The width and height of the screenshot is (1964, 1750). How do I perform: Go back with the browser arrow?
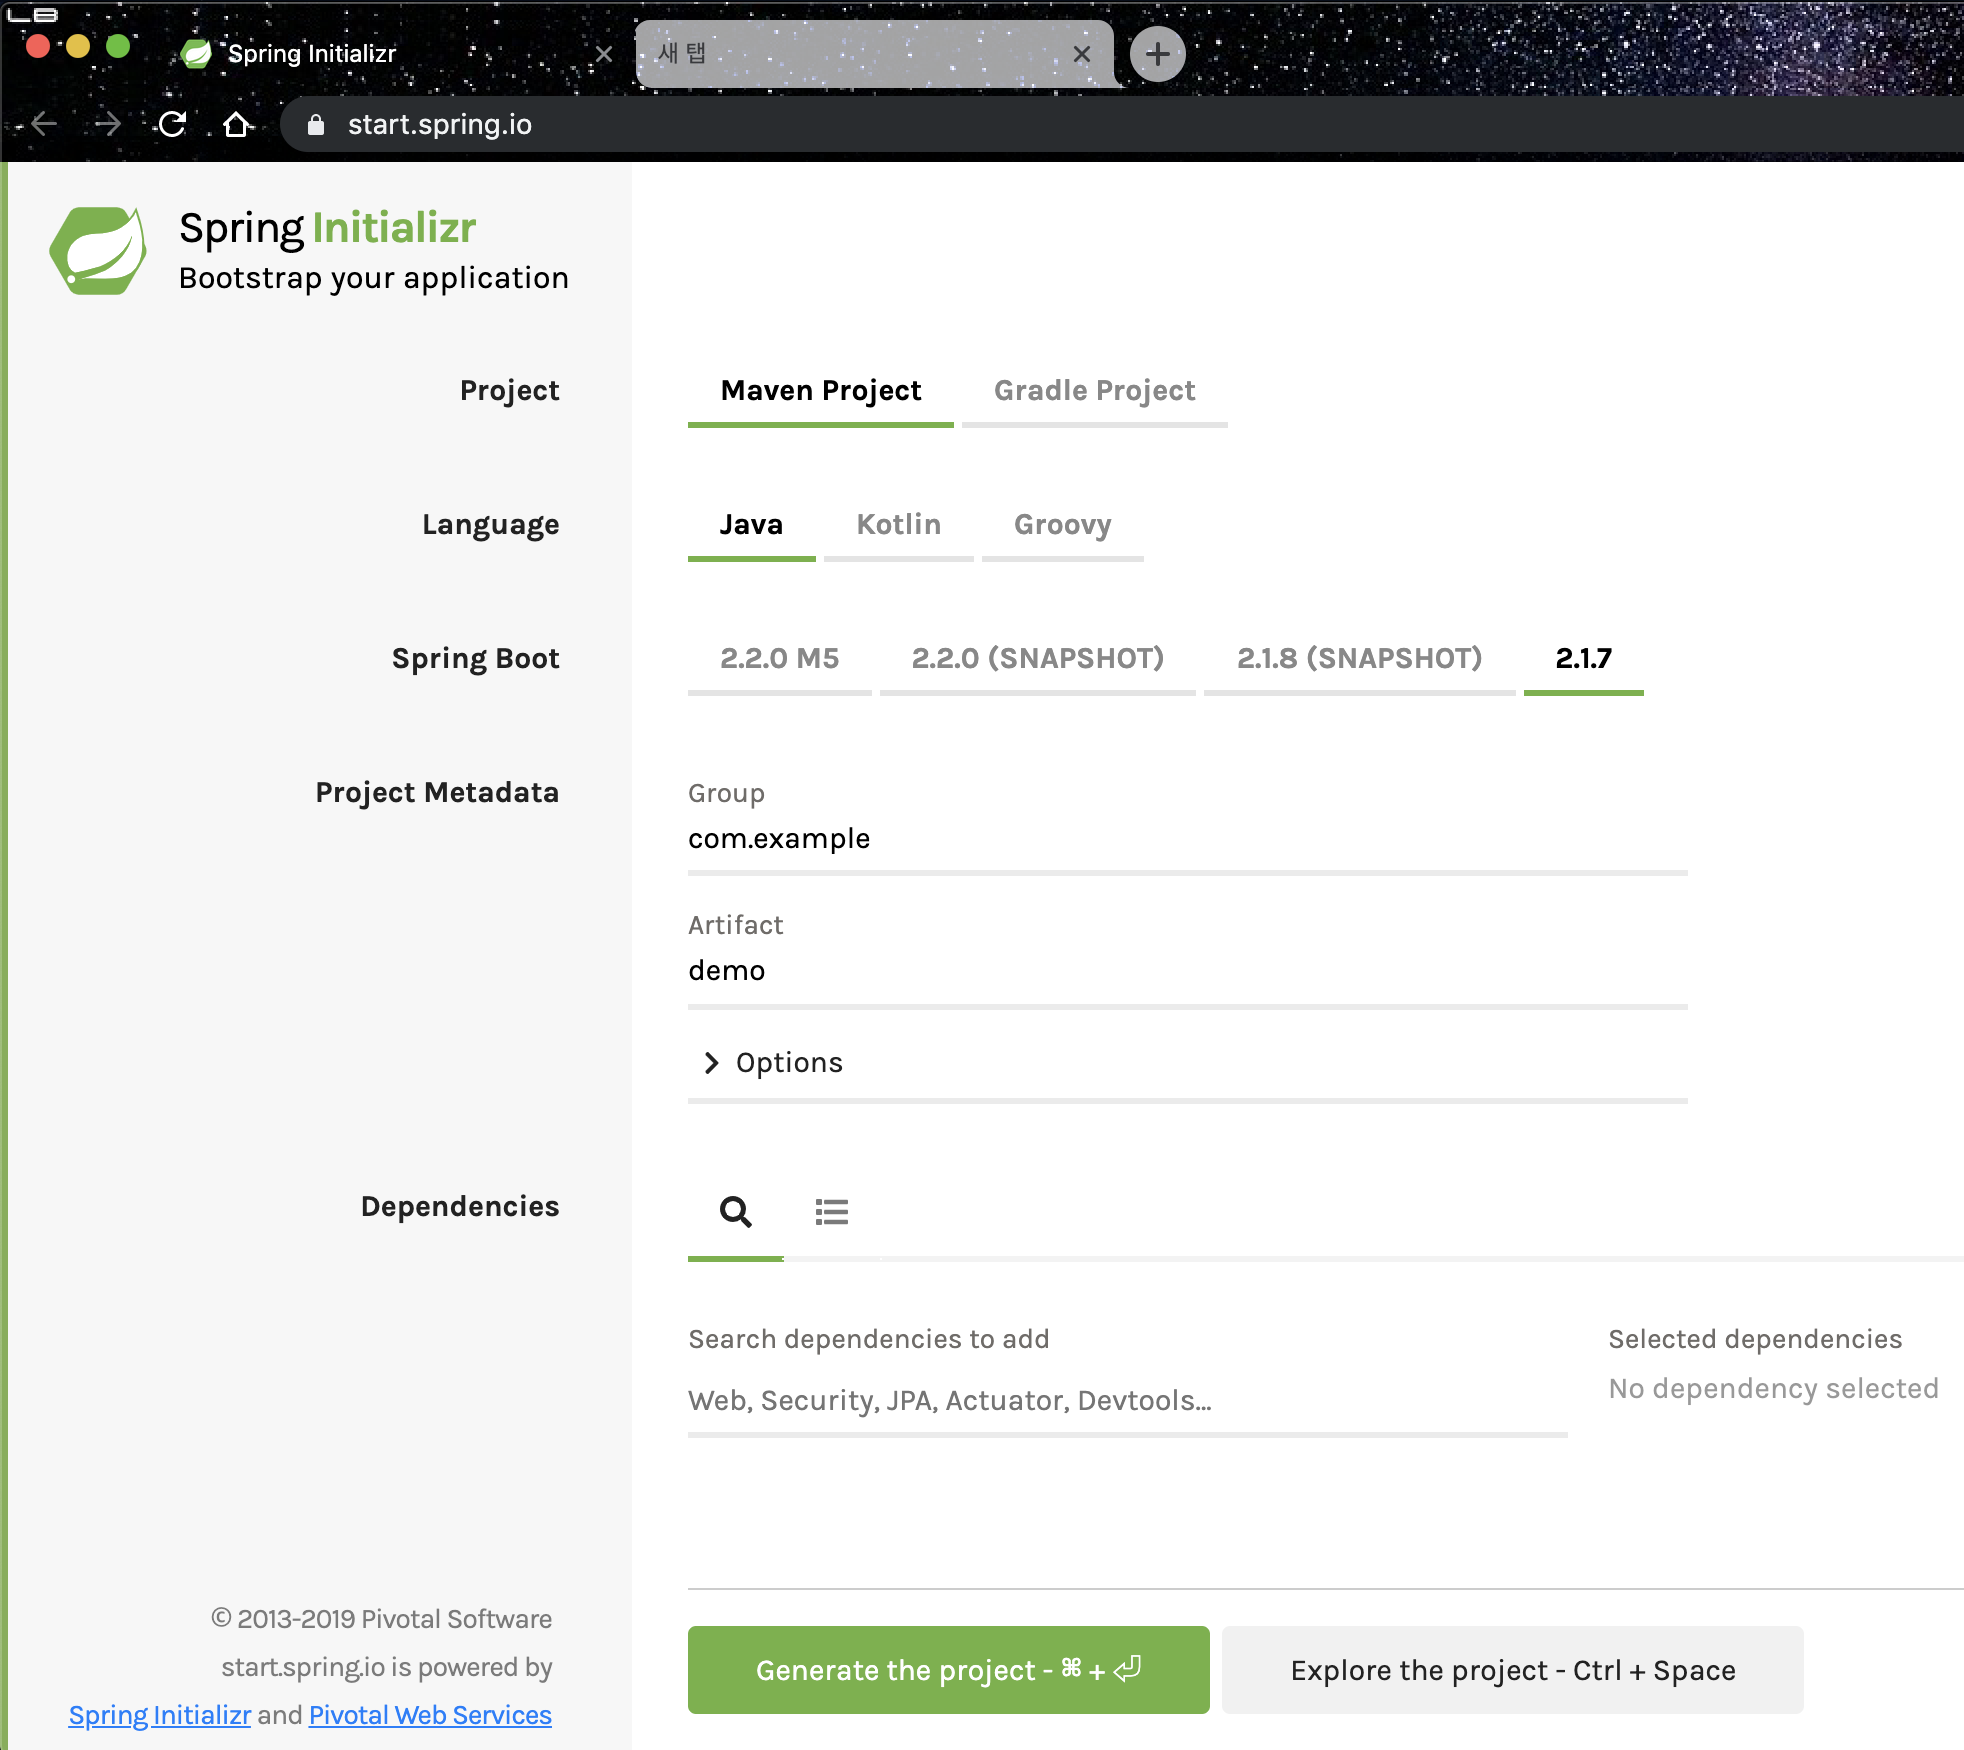coord(45,124)
